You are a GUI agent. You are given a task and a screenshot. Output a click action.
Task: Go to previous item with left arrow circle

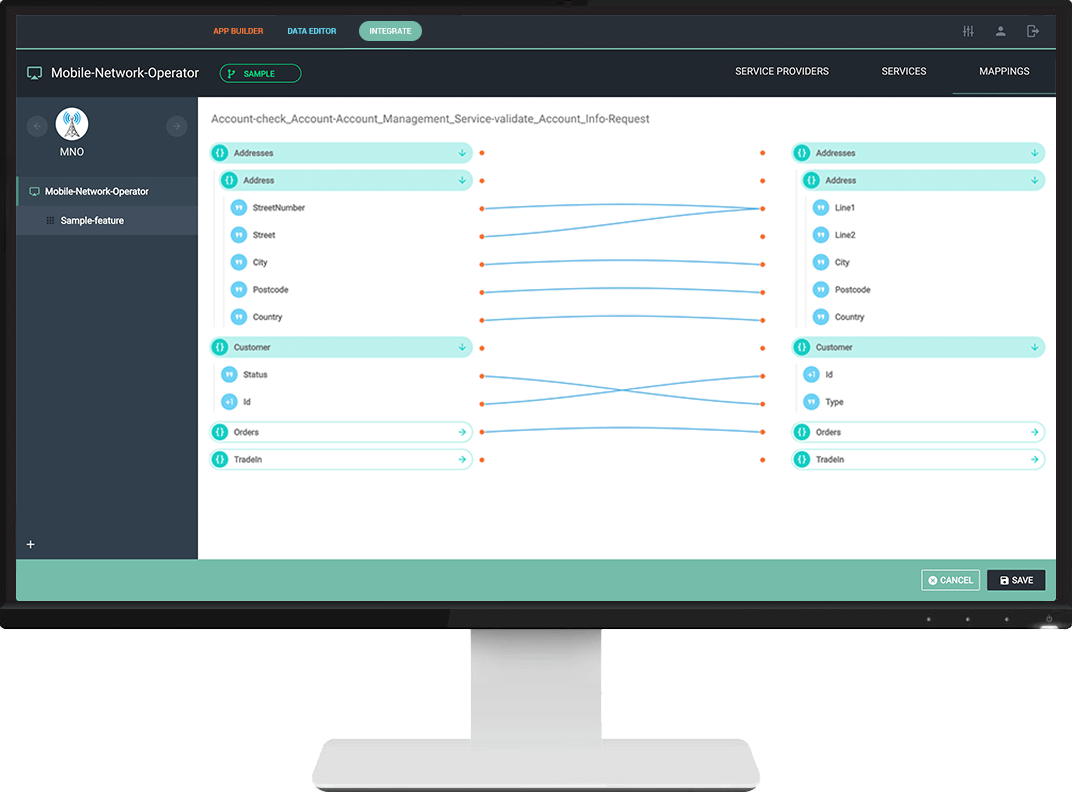pyautogui.click(x=37, y=127)
